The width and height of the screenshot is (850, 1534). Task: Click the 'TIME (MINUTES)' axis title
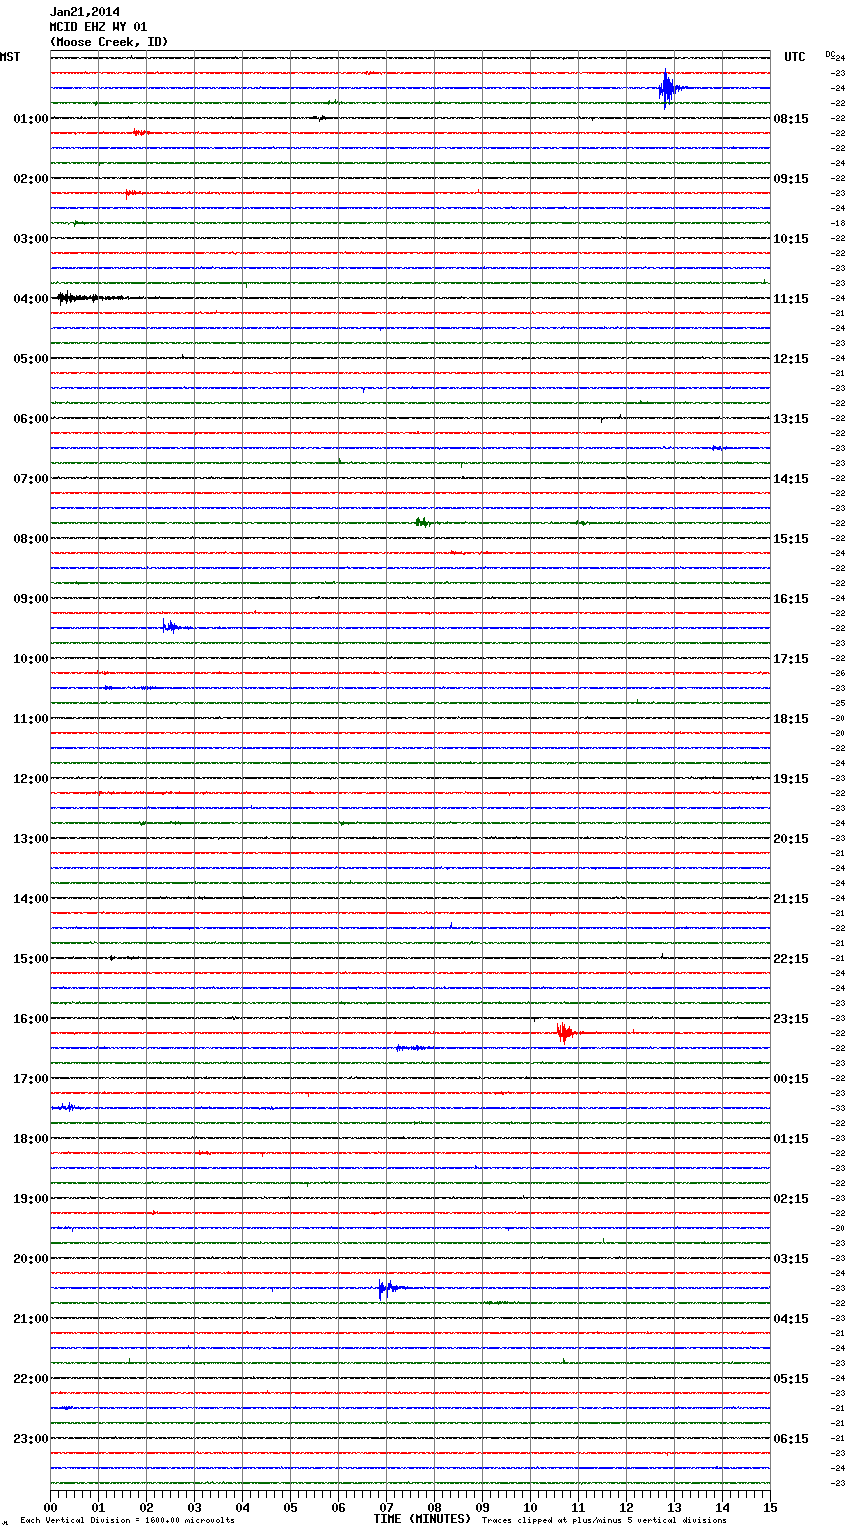point(422,1519)
